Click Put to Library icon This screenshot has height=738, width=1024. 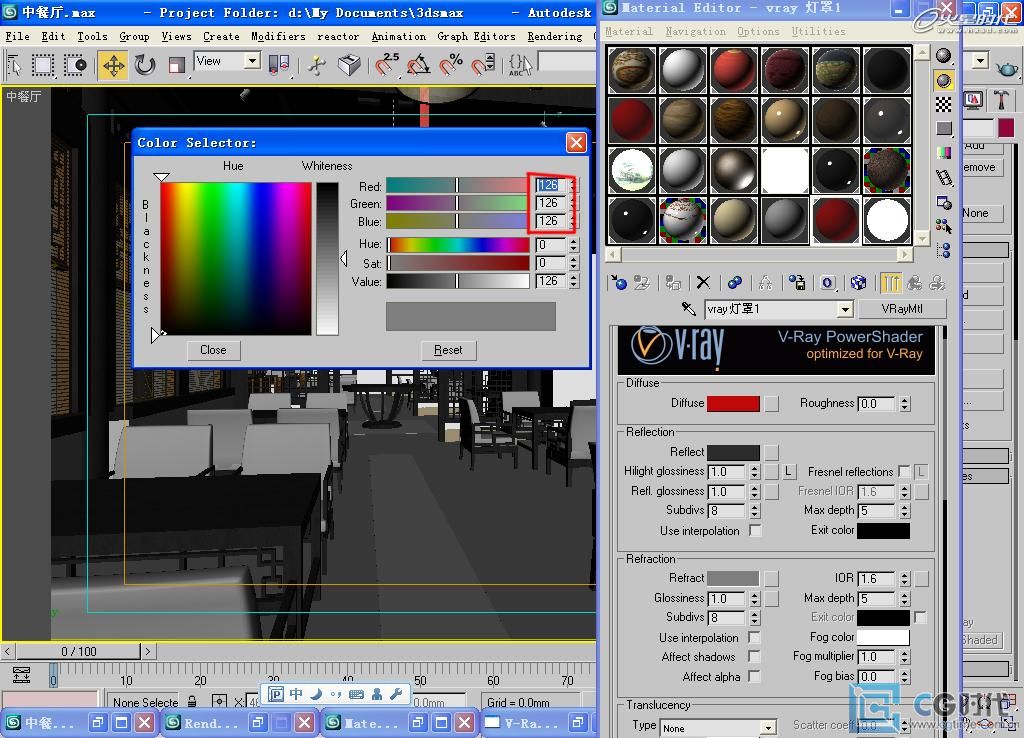pos(796,282)
